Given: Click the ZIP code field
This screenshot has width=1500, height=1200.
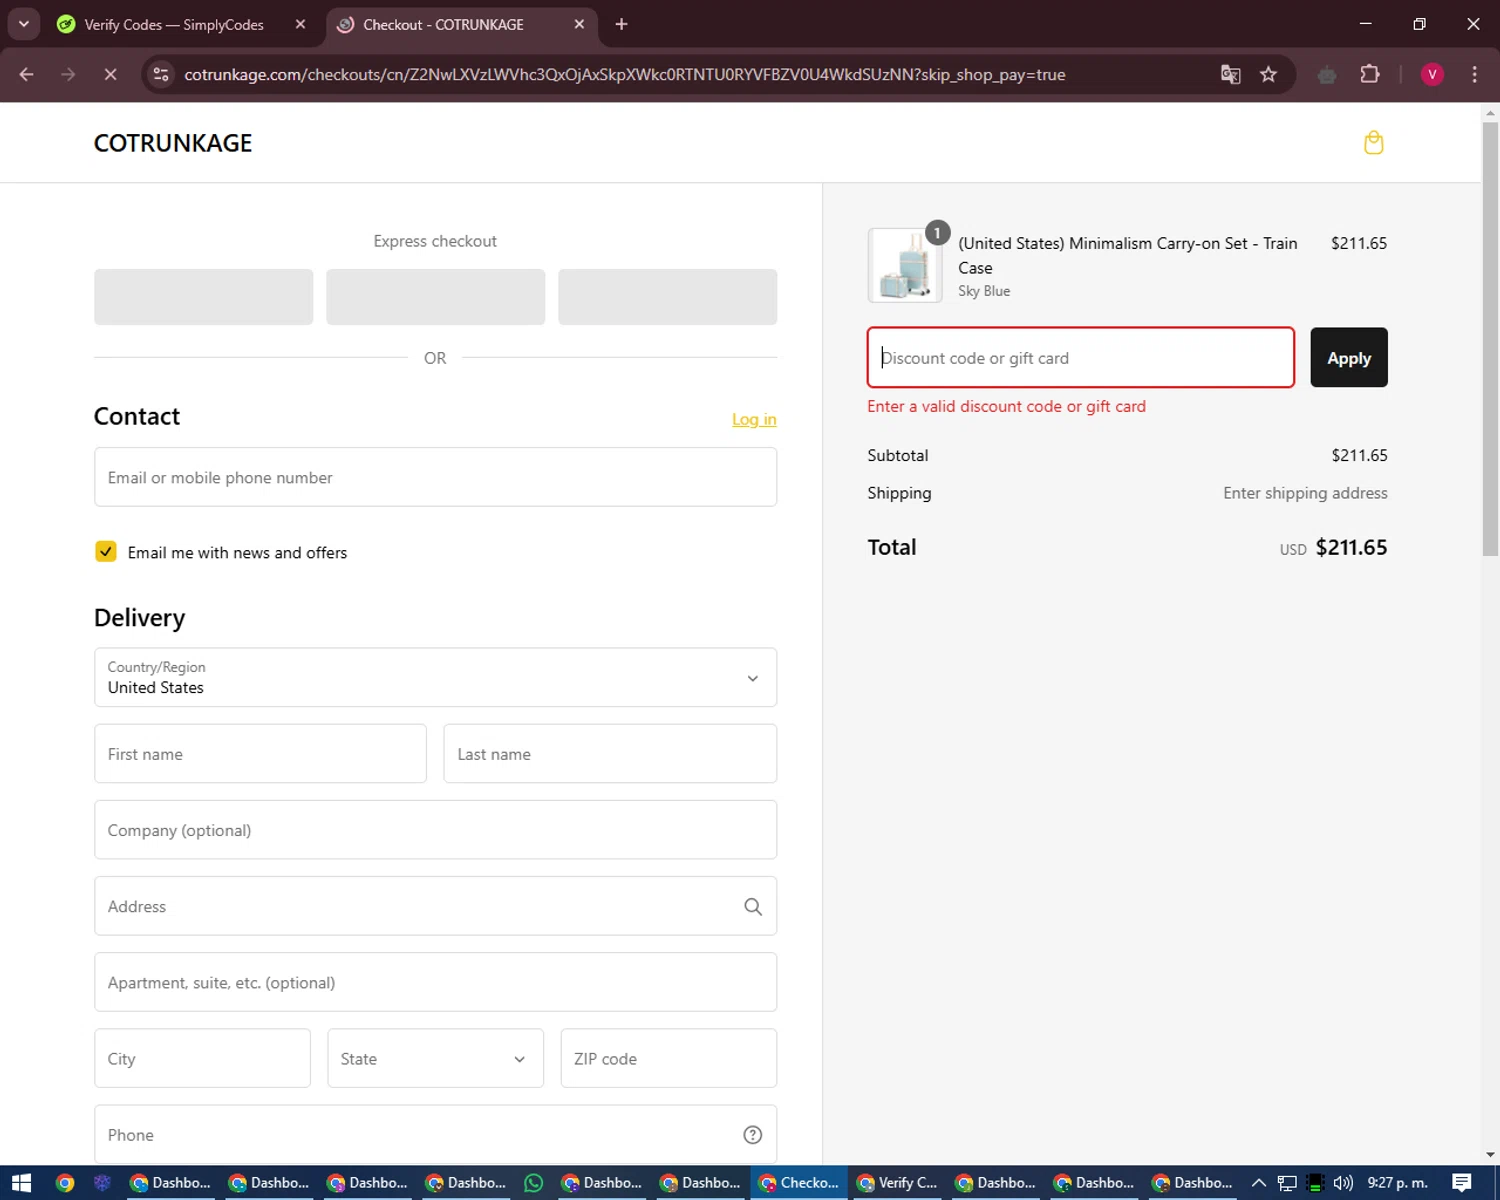Looking at the screenshot, I should 668,1058.
